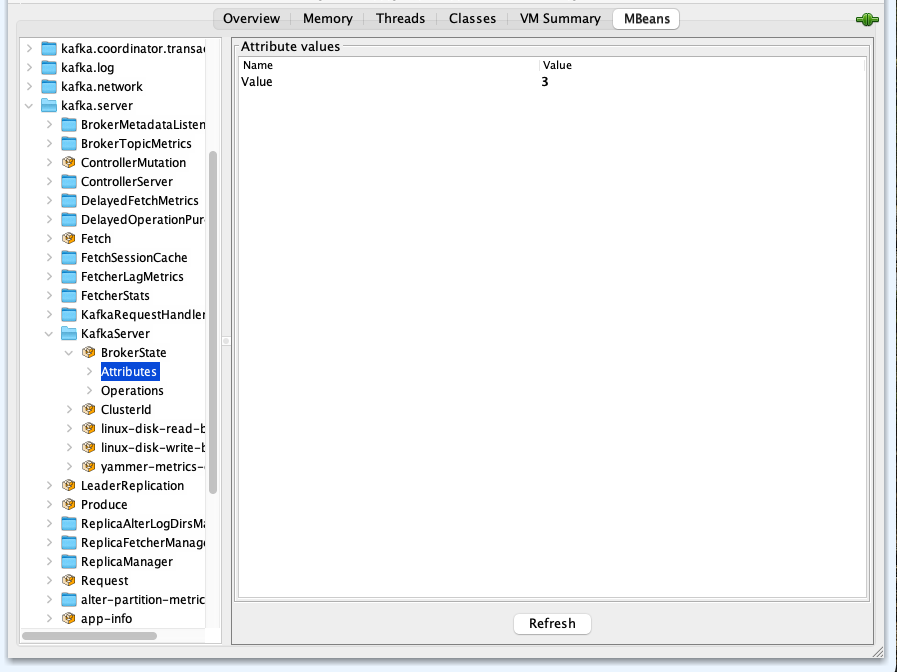Viewport: 897px width, 672px height.
Task: Select the ReplicaAlterLogDirsManager tree item
Action: (143, 523)
